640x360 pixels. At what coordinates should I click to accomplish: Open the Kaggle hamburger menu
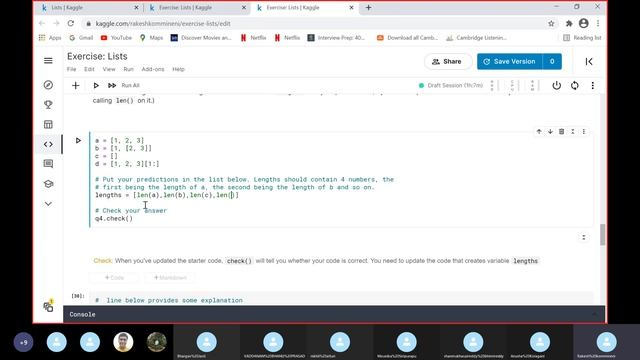[48, 61]
